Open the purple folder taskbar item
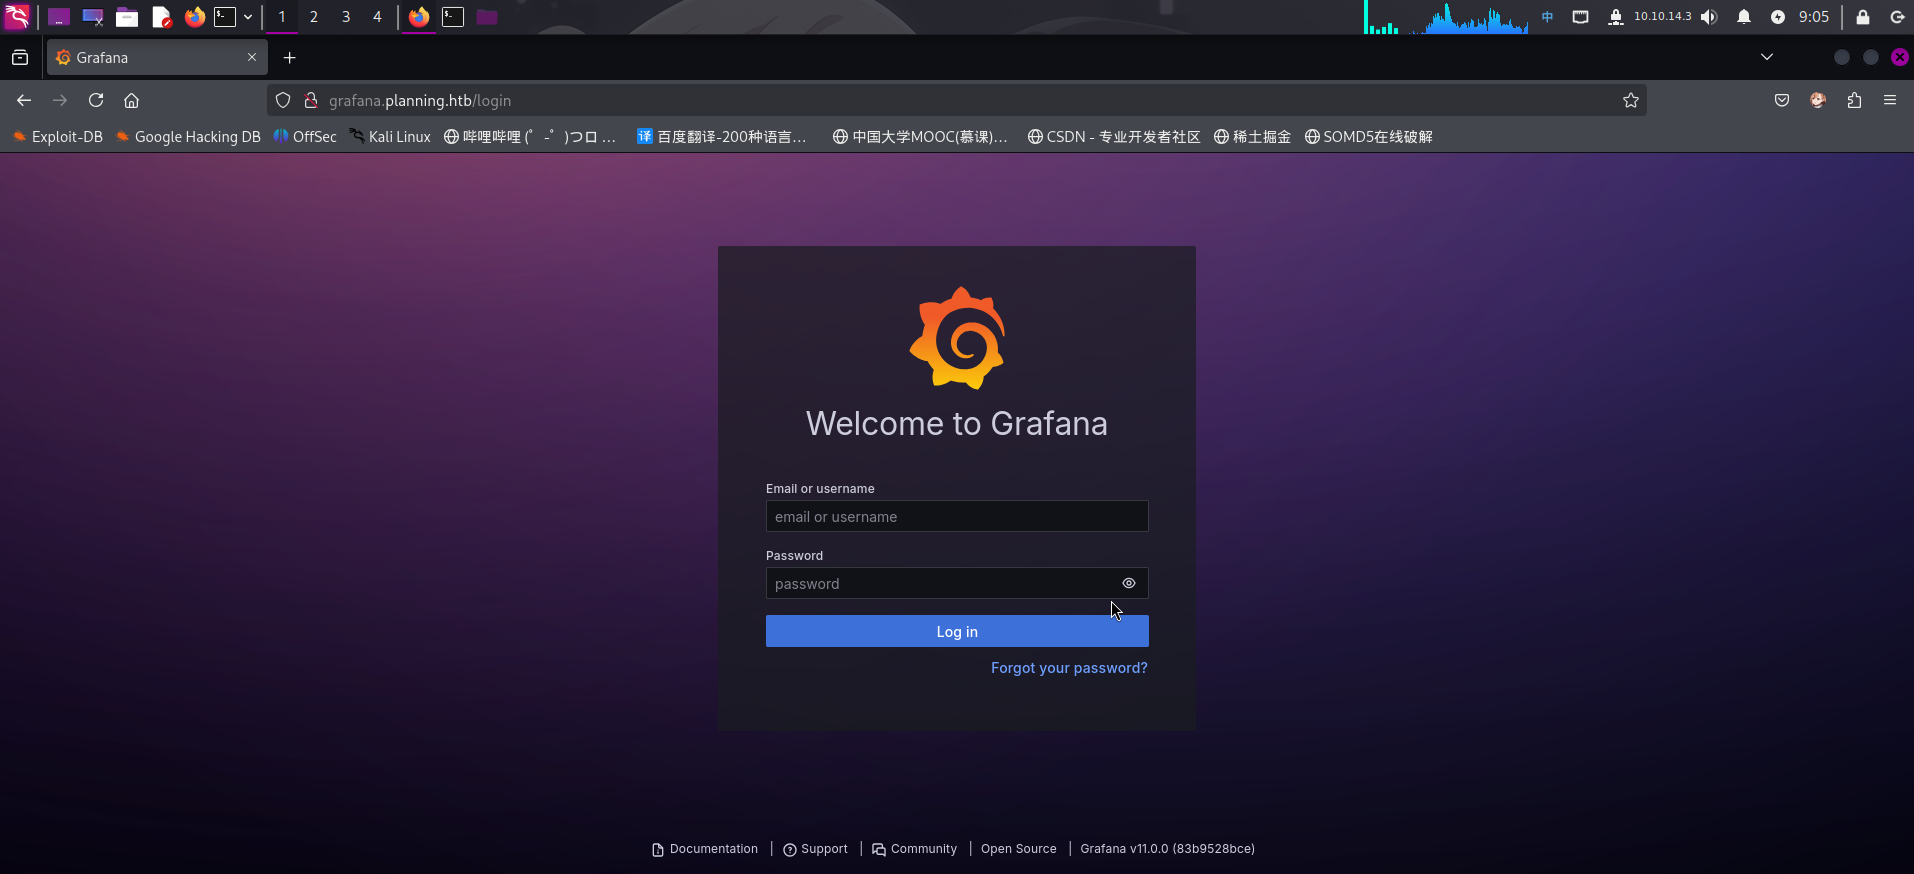This screenshot has height=874, width=1914. 487,17
